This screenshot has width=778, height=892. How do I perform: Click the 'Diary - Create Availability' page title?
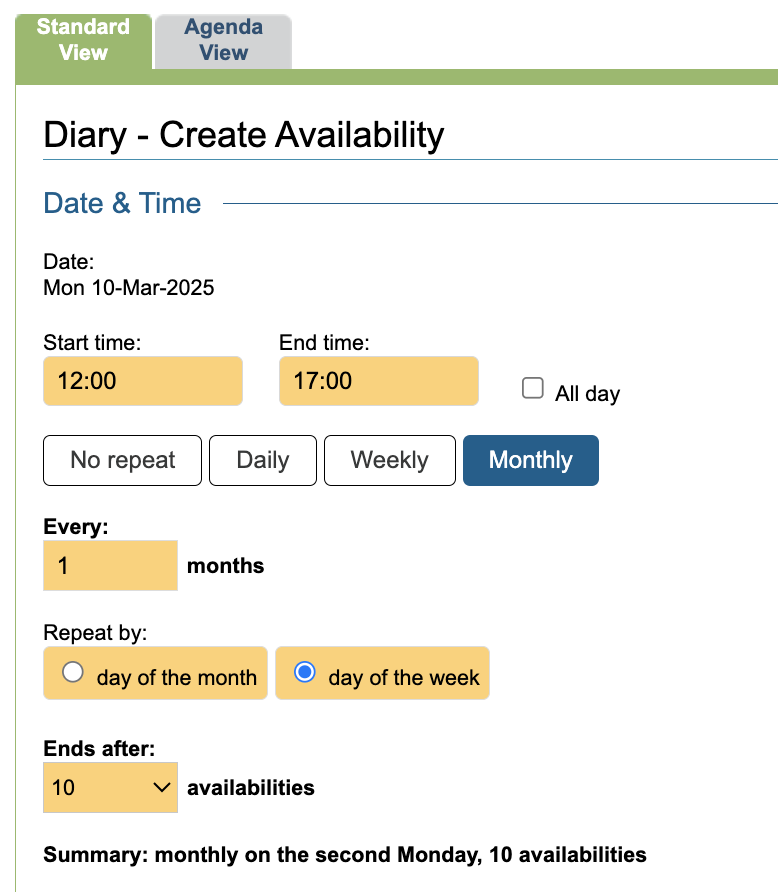244,135
